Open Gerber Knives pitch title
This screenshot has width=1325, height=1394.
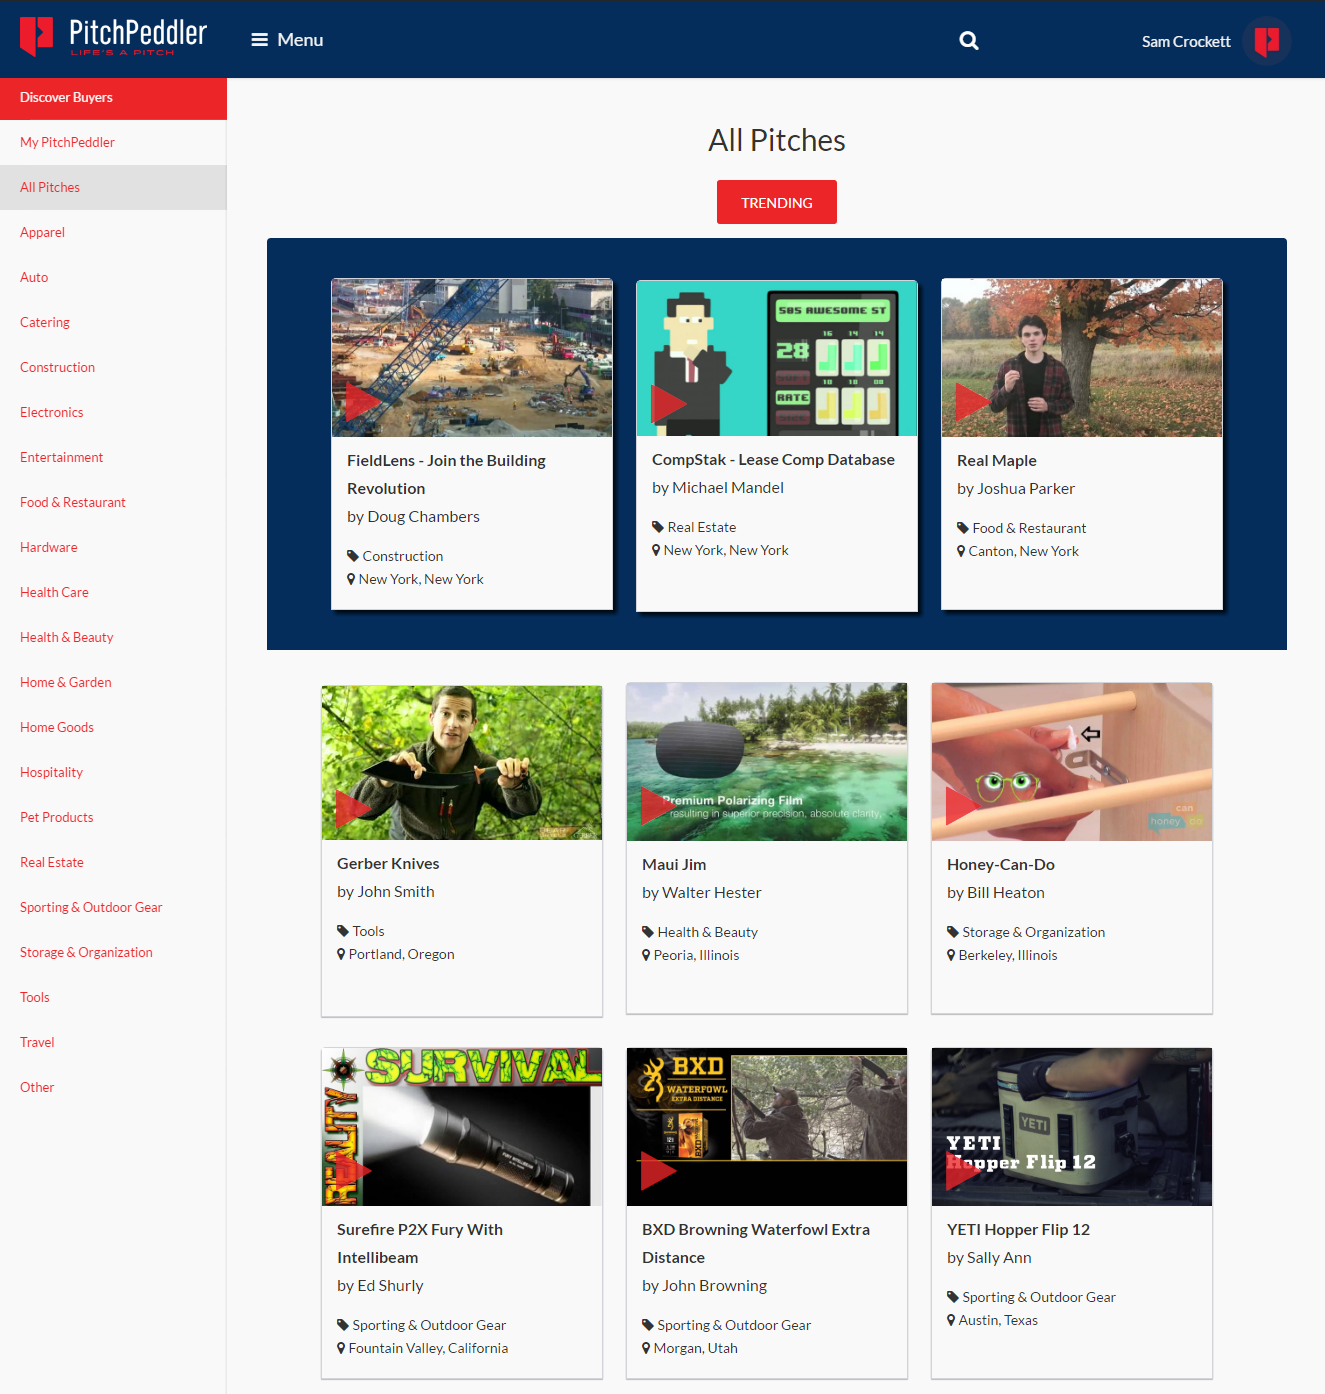pyautogui.click(x=388, y=864)
